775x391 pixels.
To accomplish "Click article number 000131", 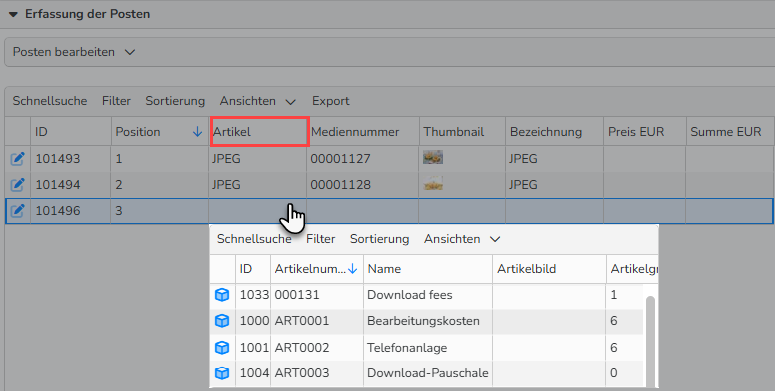I will pyautogui.click(x=297, y=295).
